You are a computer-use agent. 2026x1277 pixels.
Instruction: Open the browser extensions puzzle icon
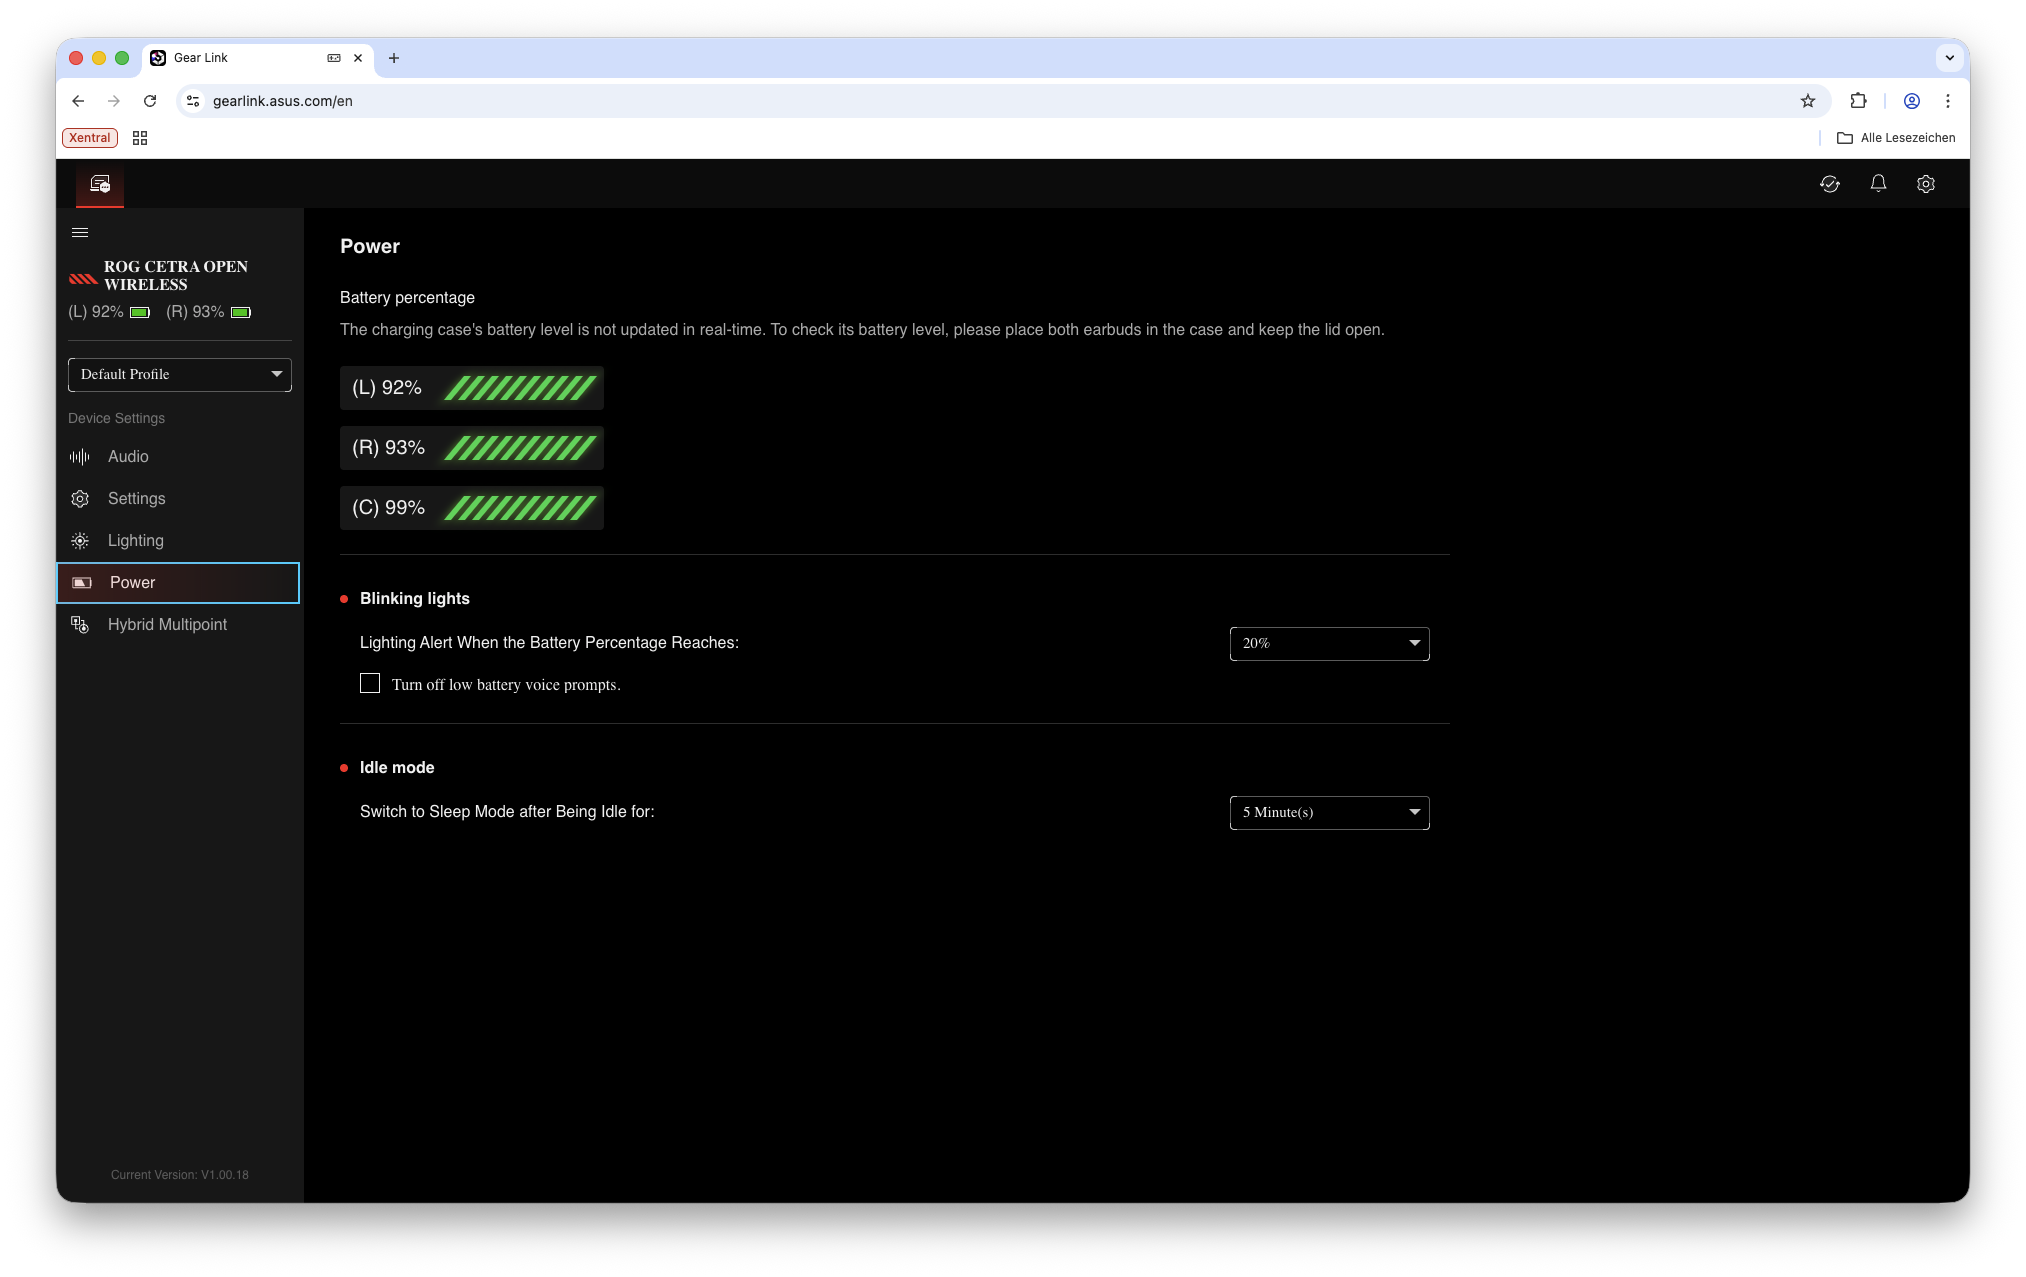point(1858,101)
